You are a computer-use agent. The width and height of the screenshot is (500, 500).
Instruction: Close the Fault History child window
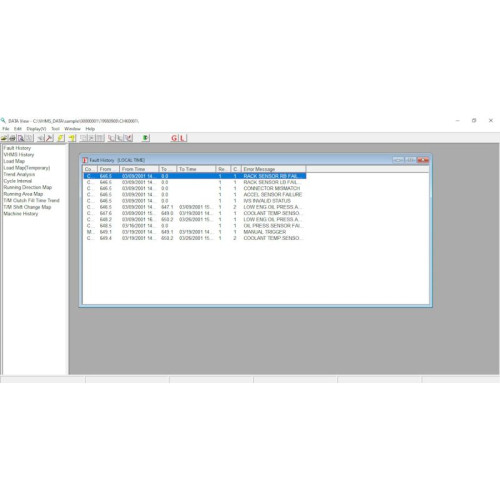point(423,160)
